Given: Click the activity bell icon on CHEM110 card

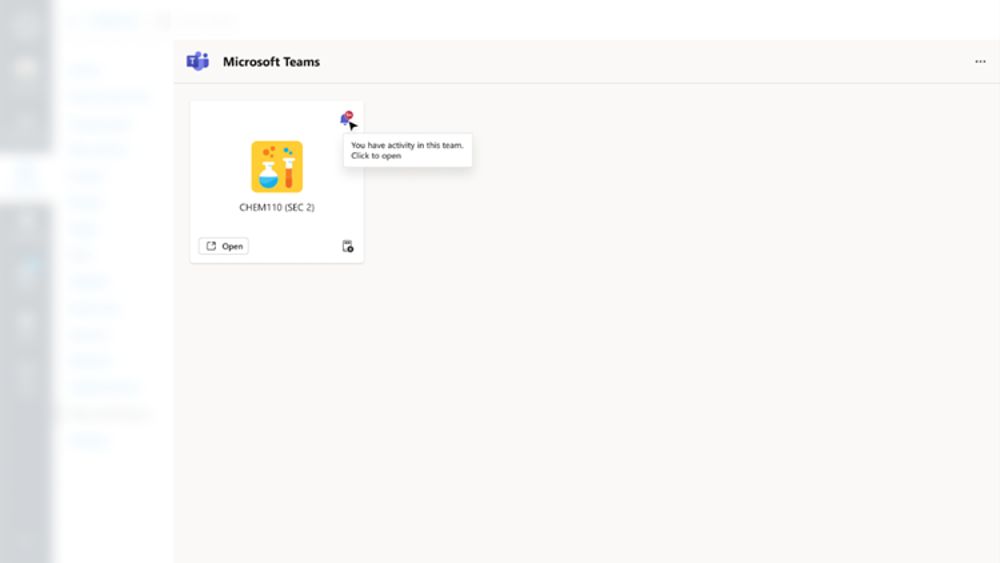Looking at the screenshot, I should click(x=345, y=119).
